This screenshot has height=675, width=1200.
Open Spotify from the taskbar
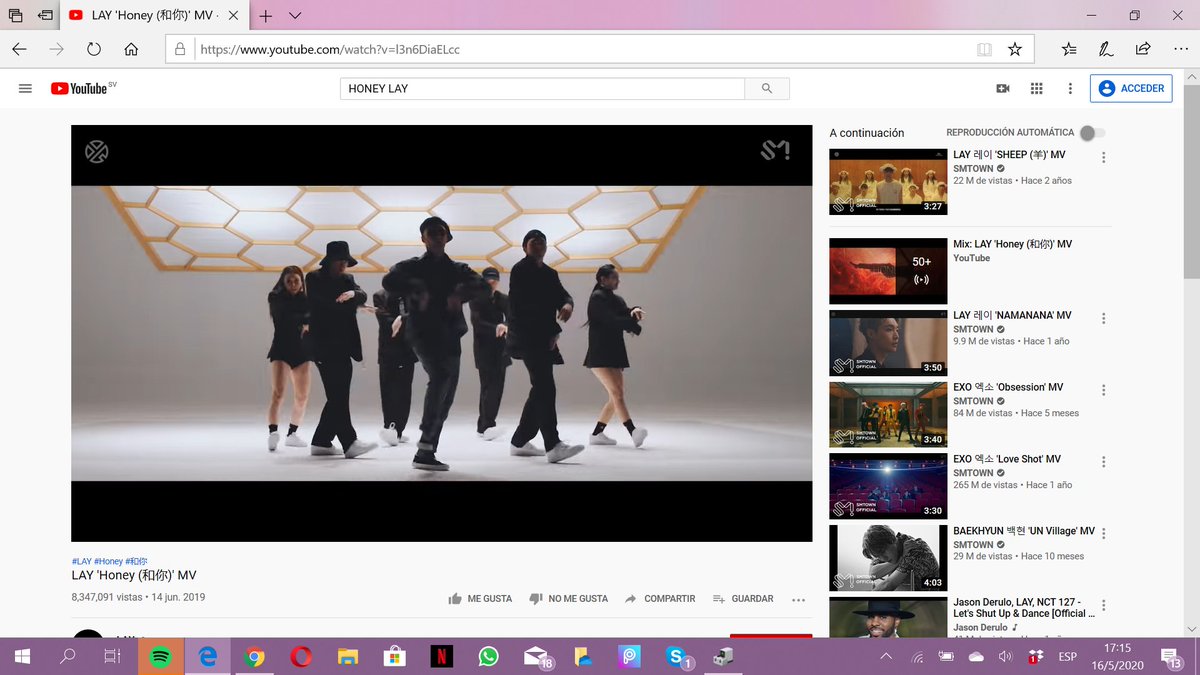(x=160, y=656)
